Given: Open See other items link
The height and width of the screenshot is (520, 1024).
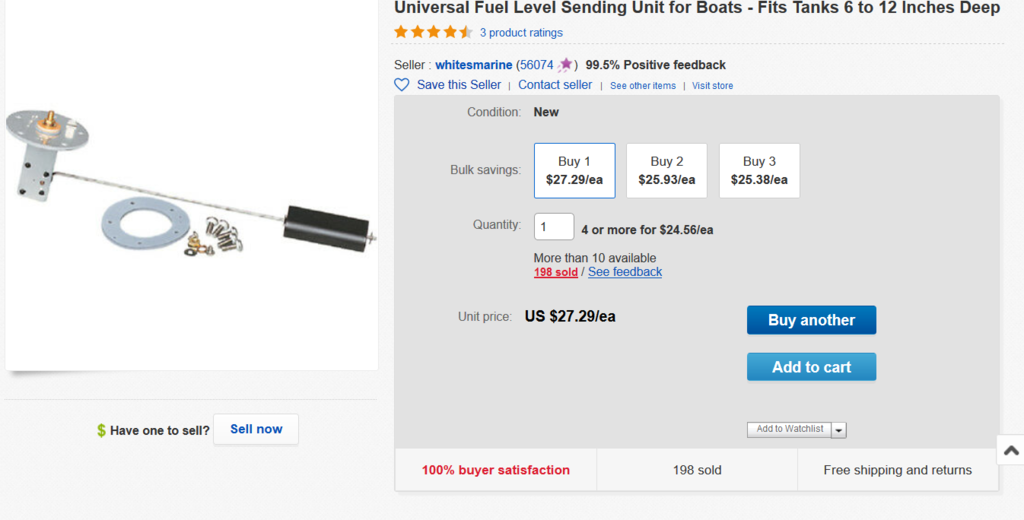Looking at the screenshot, I should pos(643,86).
